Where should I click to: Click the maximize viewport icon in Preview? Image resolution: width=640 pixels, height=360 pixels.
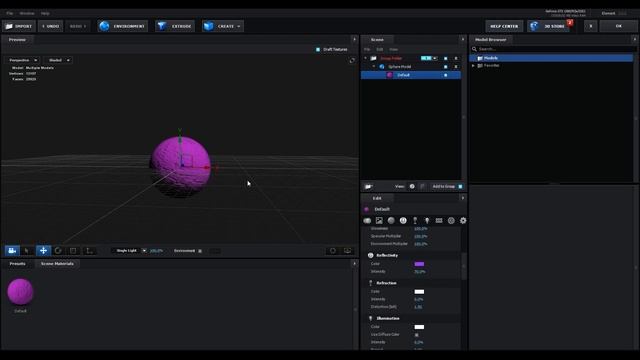click(x=352, y=60)
